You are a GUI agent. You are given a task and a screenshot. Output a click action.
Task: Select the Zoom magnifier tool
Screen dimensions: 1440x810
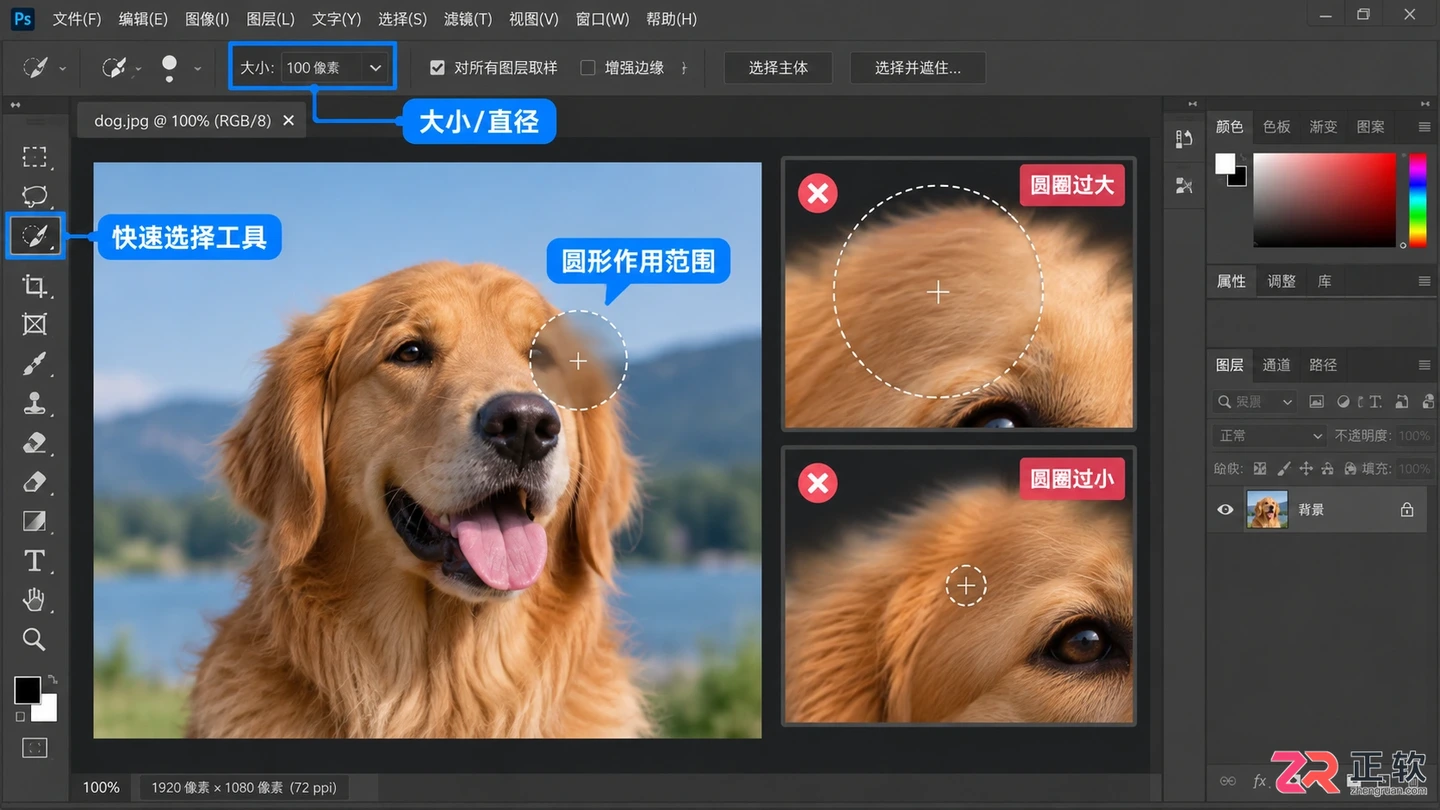pyautogui.click(x=35, y=639)
